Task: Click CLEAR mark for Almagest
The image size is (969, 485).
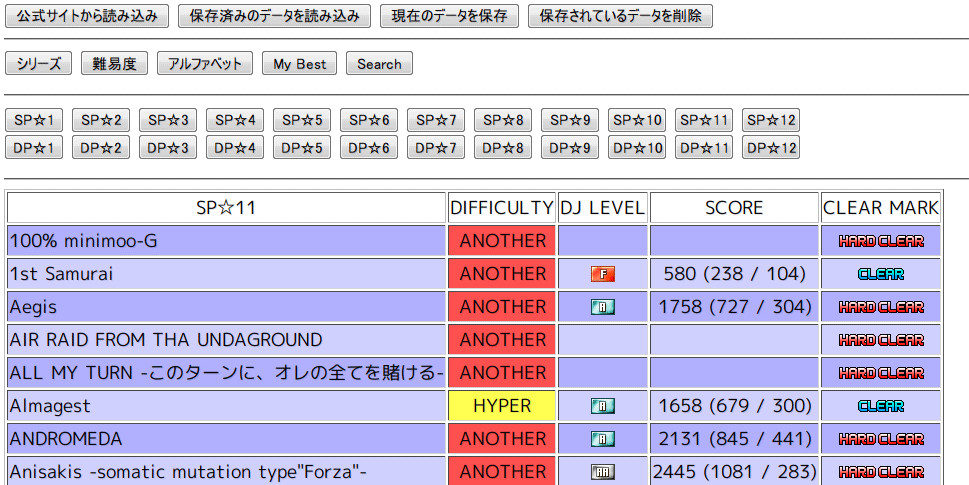Action: coord(881,406)
